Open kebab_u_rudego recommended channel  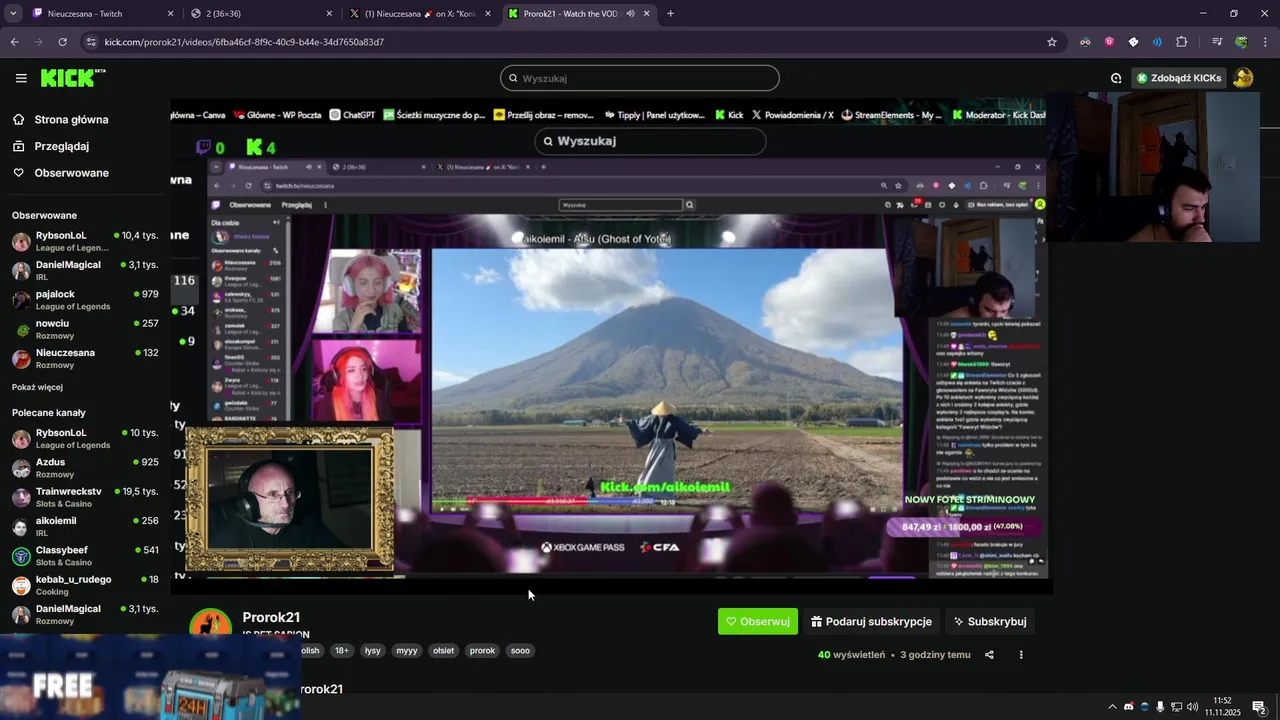(85, 585)
